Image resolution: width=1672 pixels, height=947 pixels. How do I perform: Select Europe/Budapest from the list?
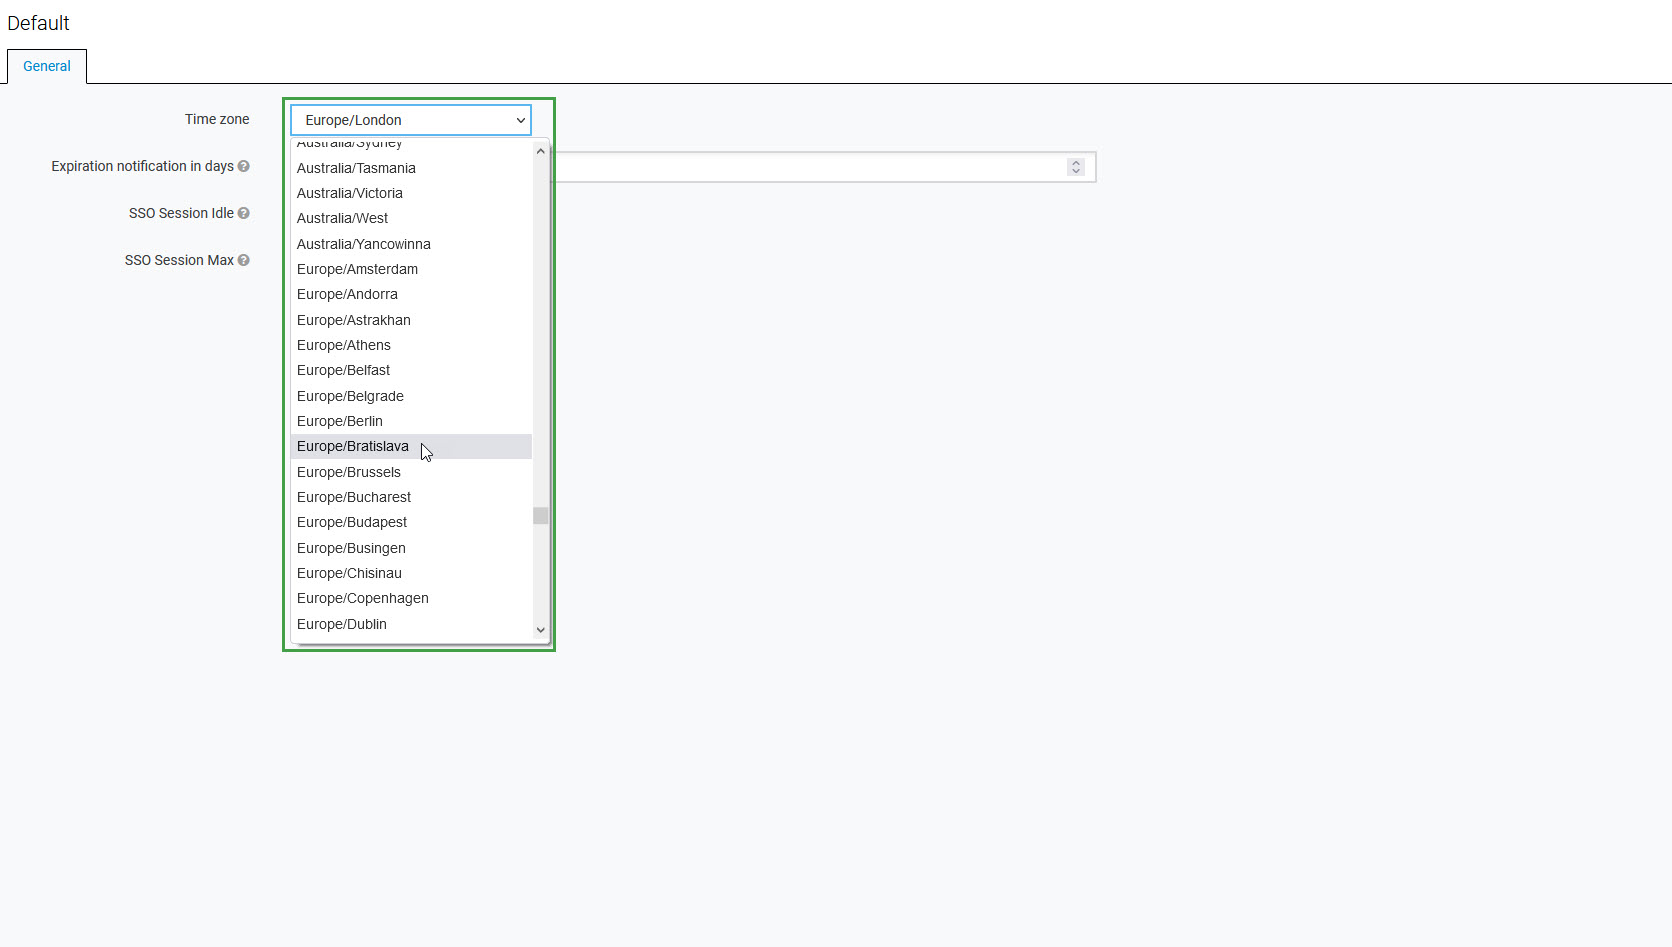pyautogui.click(x=352, y=523)
